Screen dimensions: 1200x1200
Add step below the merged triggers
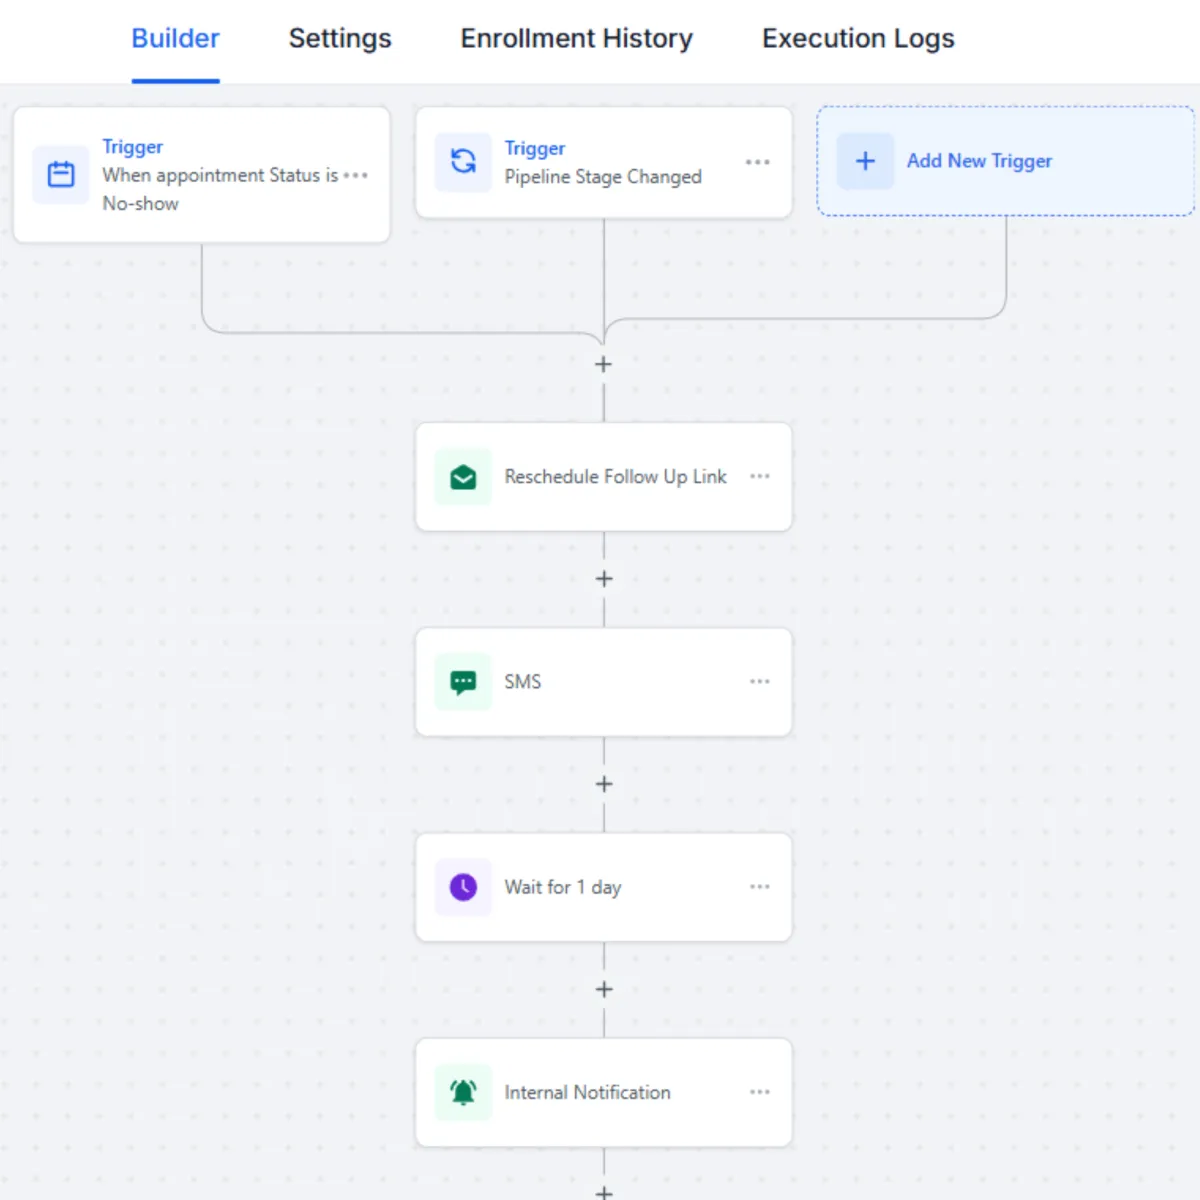[603, 365]
